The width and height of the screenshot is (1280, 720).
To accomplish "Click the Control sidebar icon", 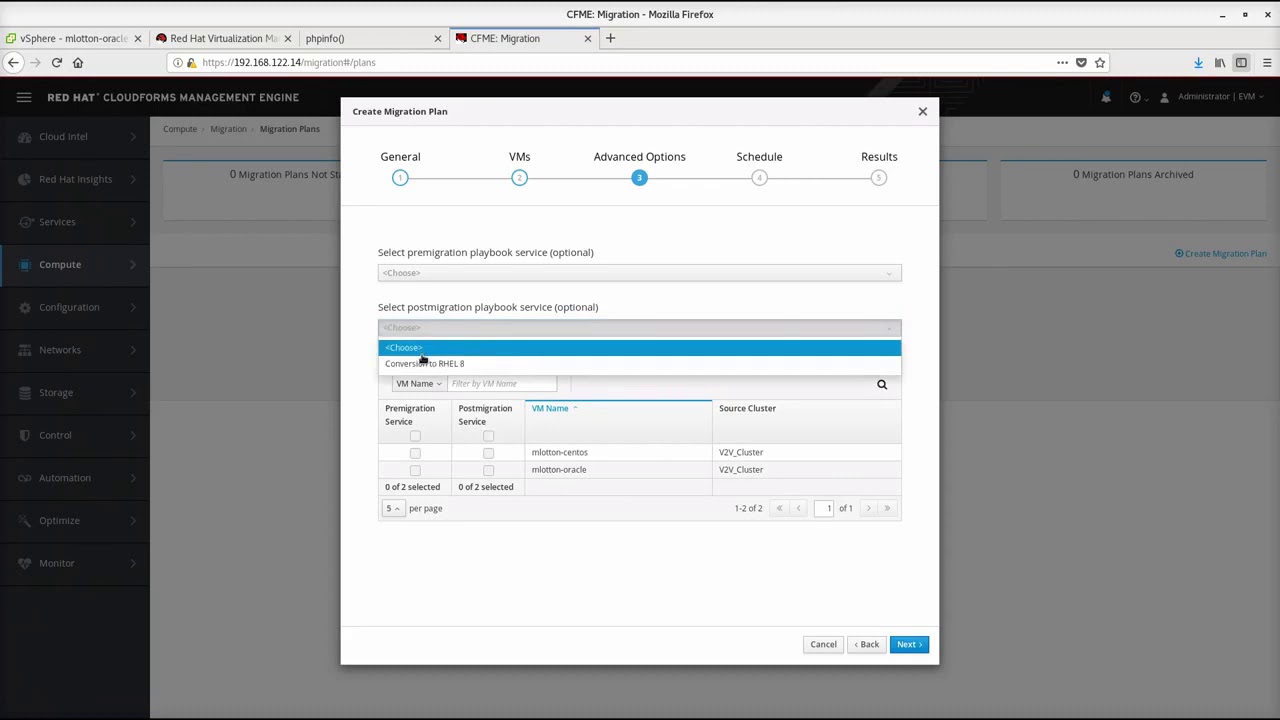I will [x=24, y=435].
